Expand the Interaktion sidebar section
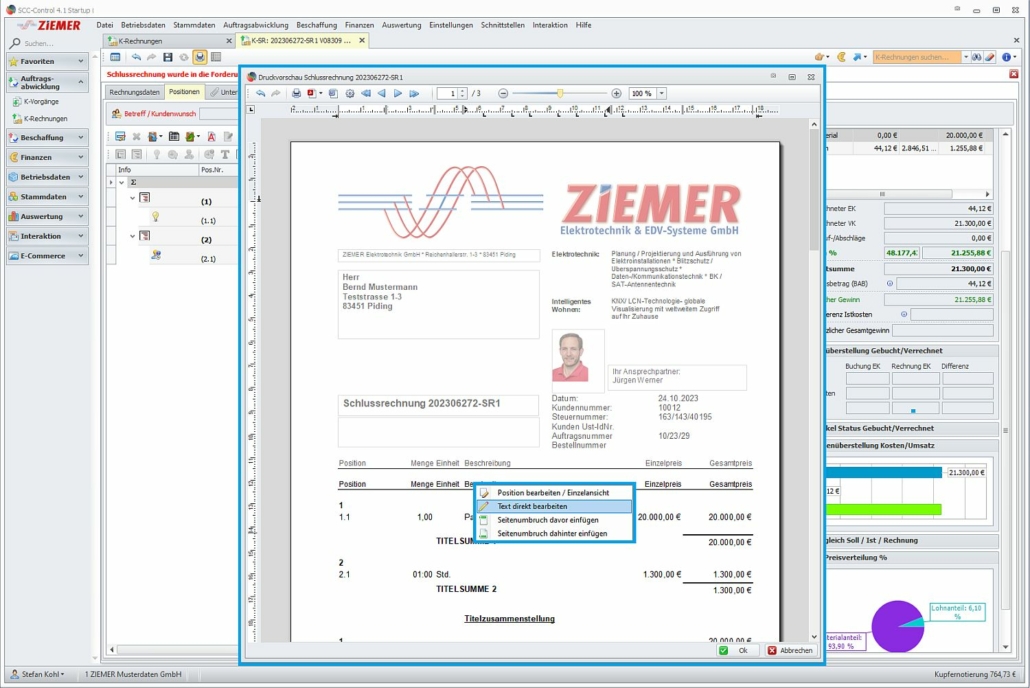 [47, 236]
